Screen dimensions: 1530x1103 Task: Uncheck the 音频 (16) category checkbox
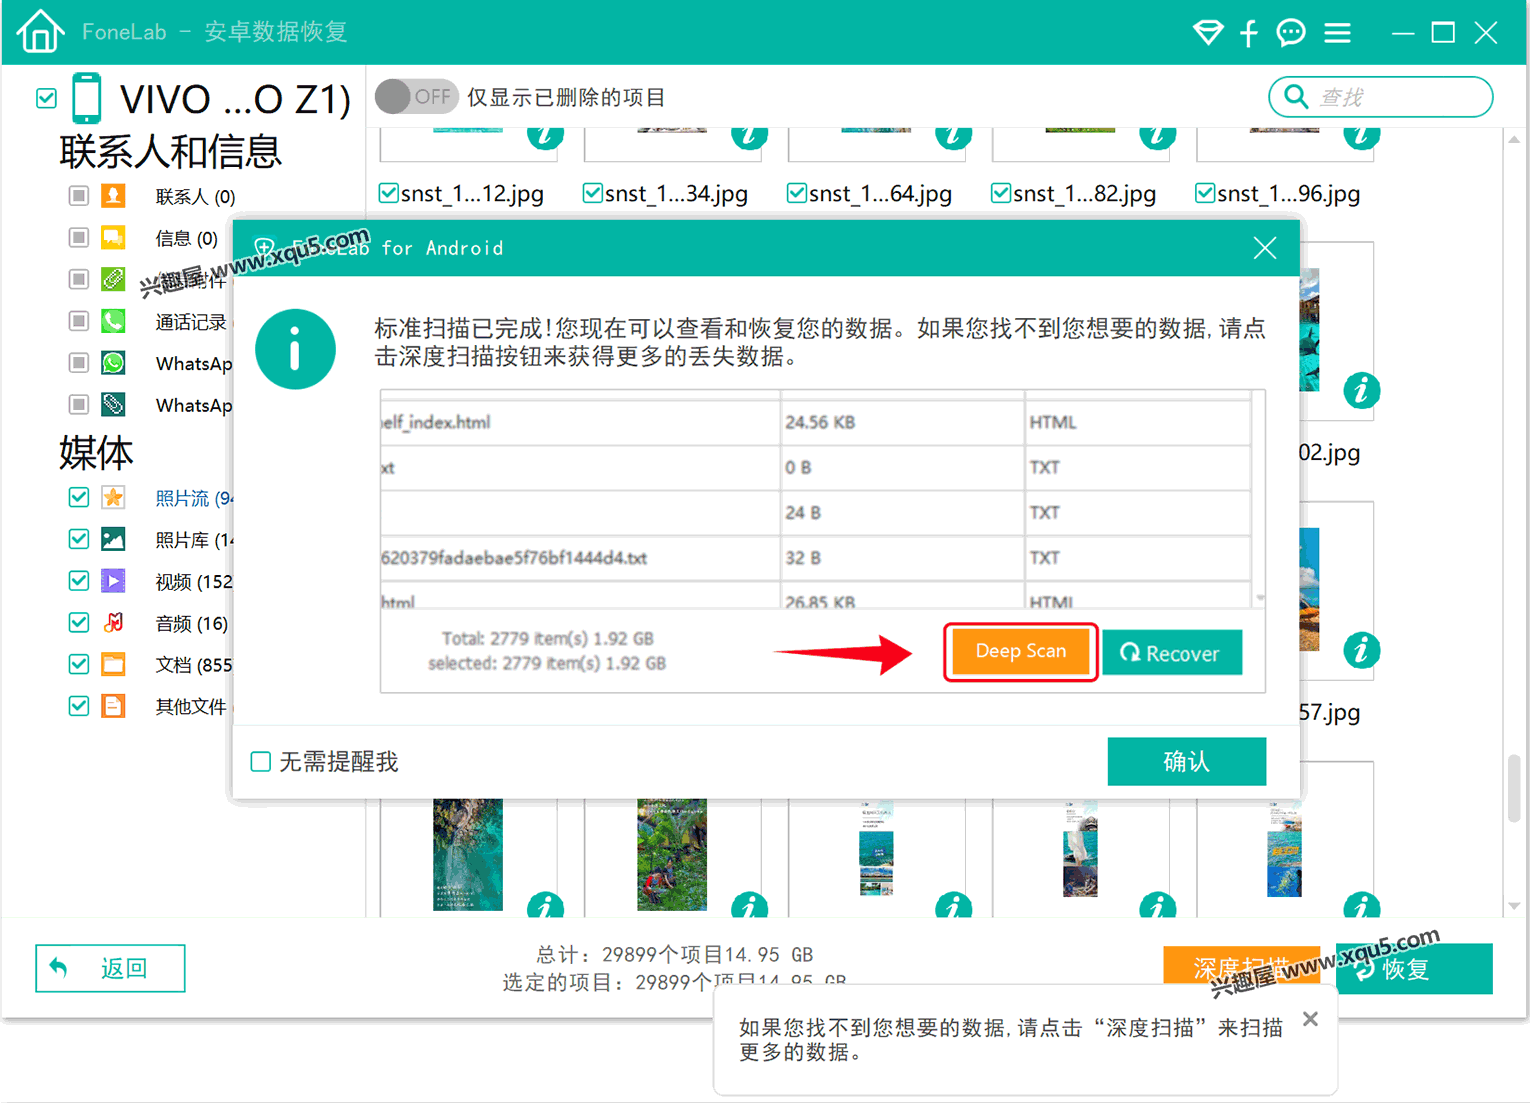coord(79,622)
